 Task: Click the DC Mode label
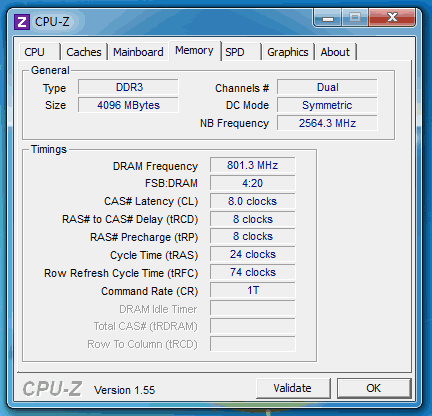point(247,105)
